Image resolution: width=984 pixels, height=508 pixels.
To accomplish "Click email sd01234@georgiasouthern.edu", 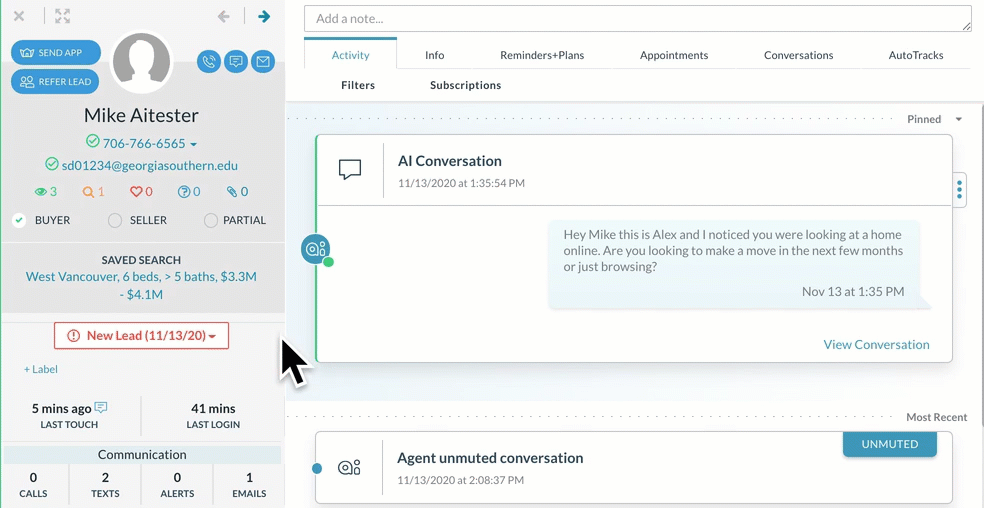I will 149,166.
